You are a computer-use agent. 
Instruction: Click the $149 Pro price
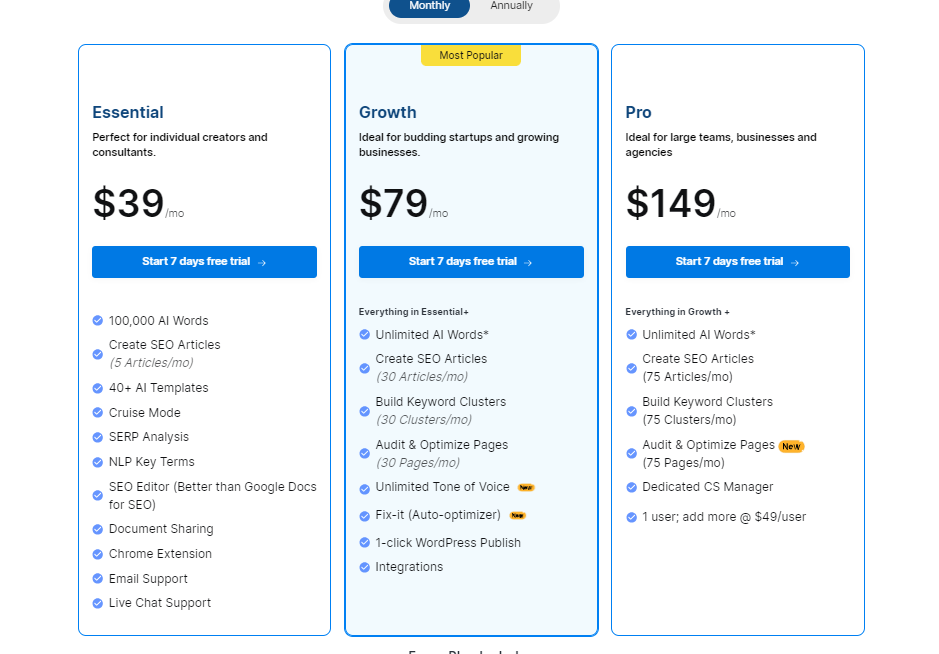point(671,203)
